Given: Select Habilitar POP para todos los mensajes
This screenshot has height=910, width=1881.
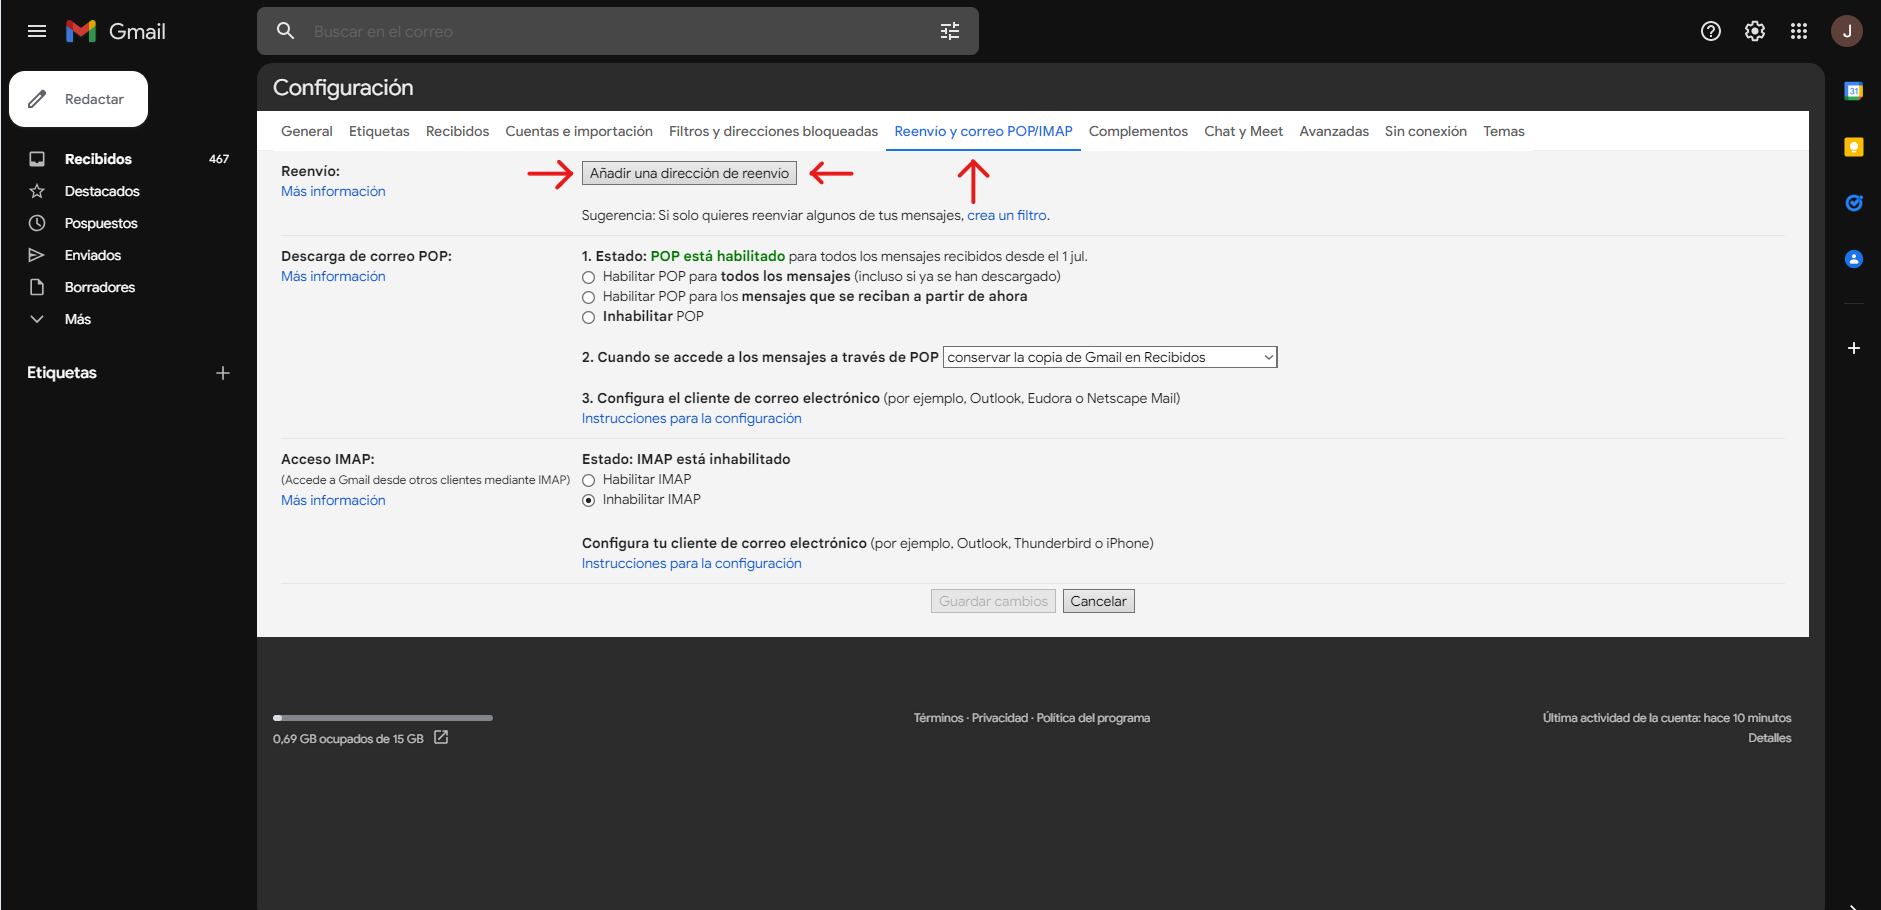Looking at the screenshot, I should pos(588,277).
